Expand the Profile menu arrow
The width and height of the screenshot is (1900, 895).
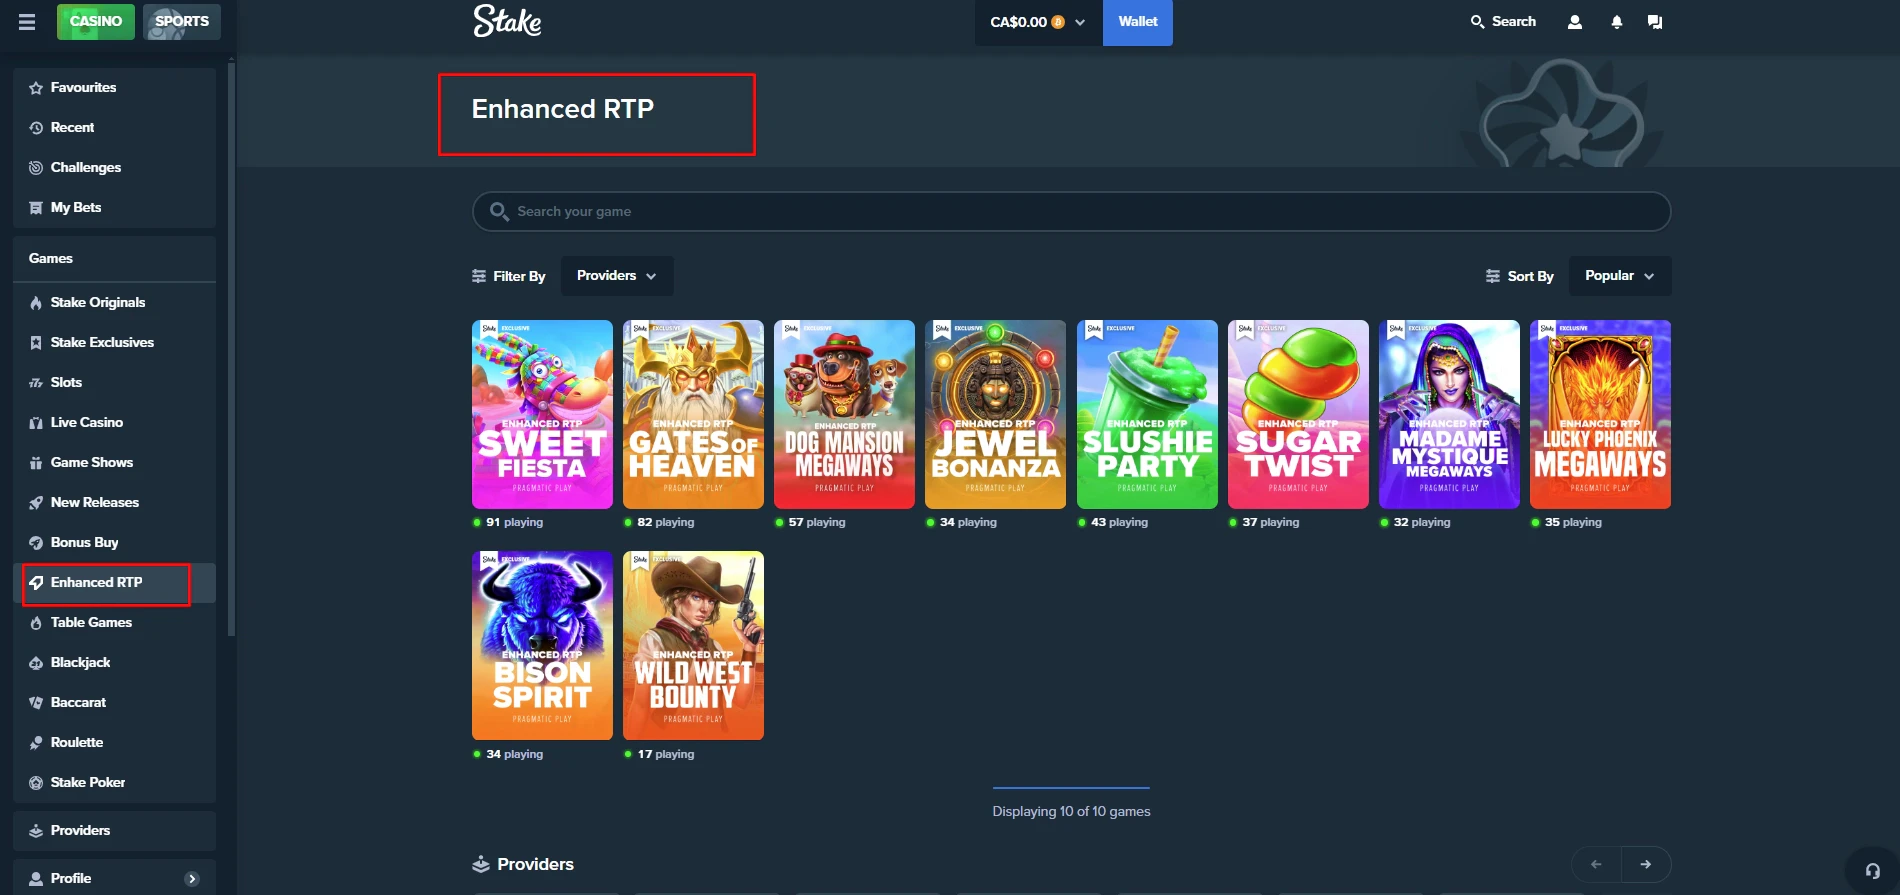[192, 879]
